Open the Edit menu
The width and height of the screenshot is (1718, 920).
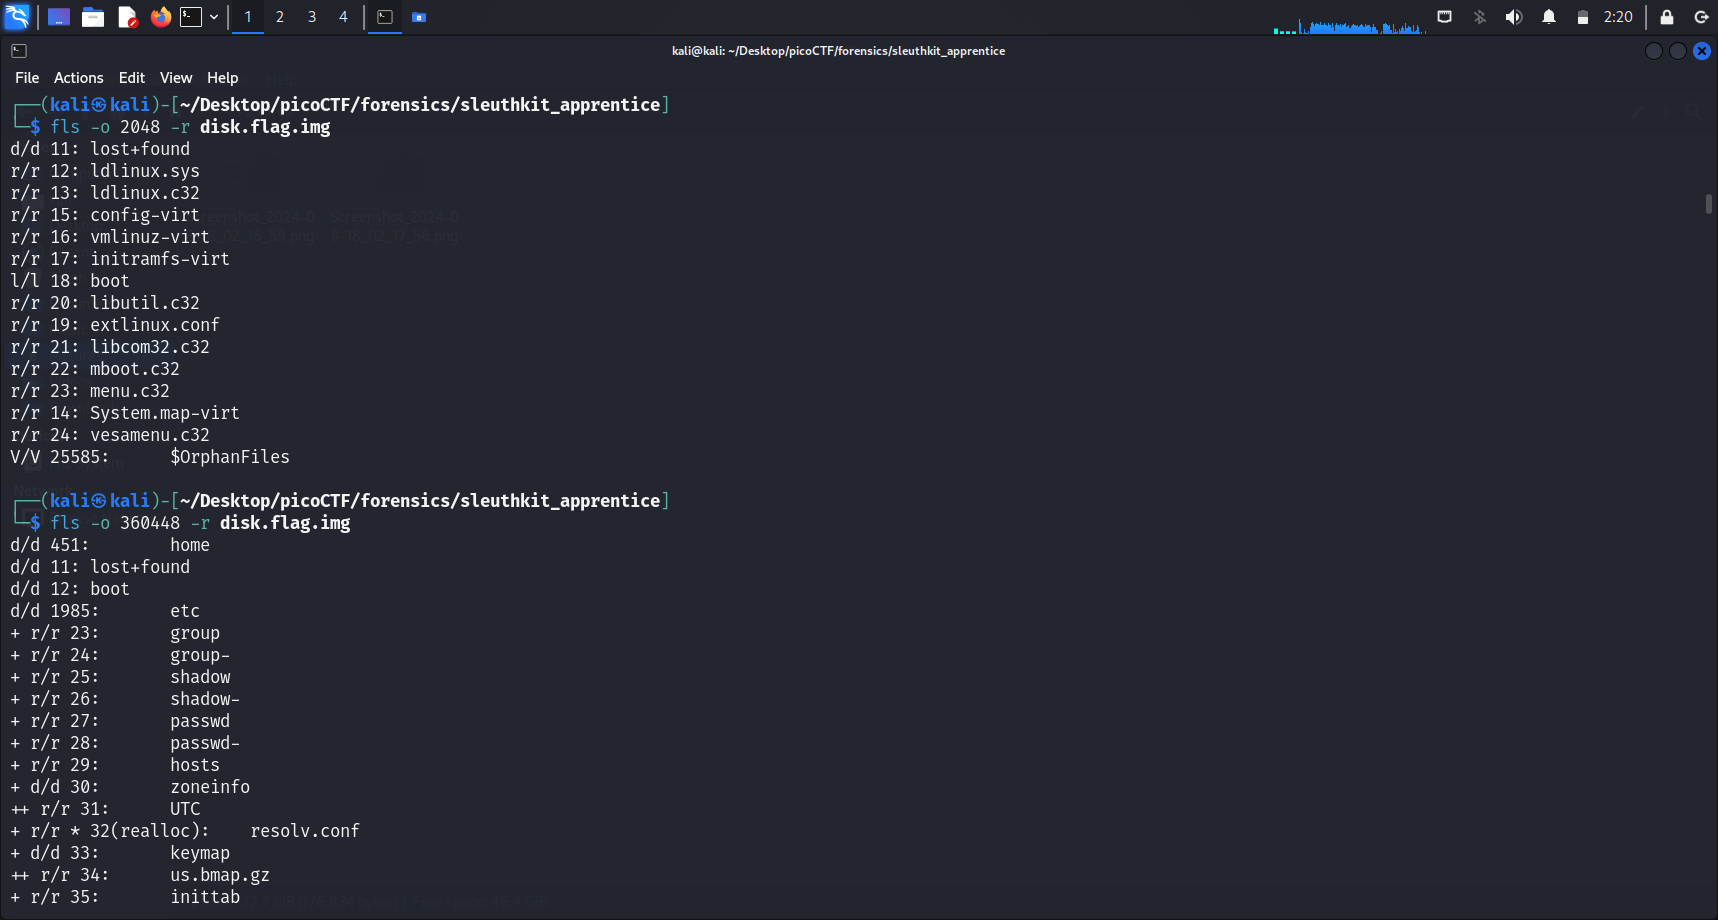(132, 78)
